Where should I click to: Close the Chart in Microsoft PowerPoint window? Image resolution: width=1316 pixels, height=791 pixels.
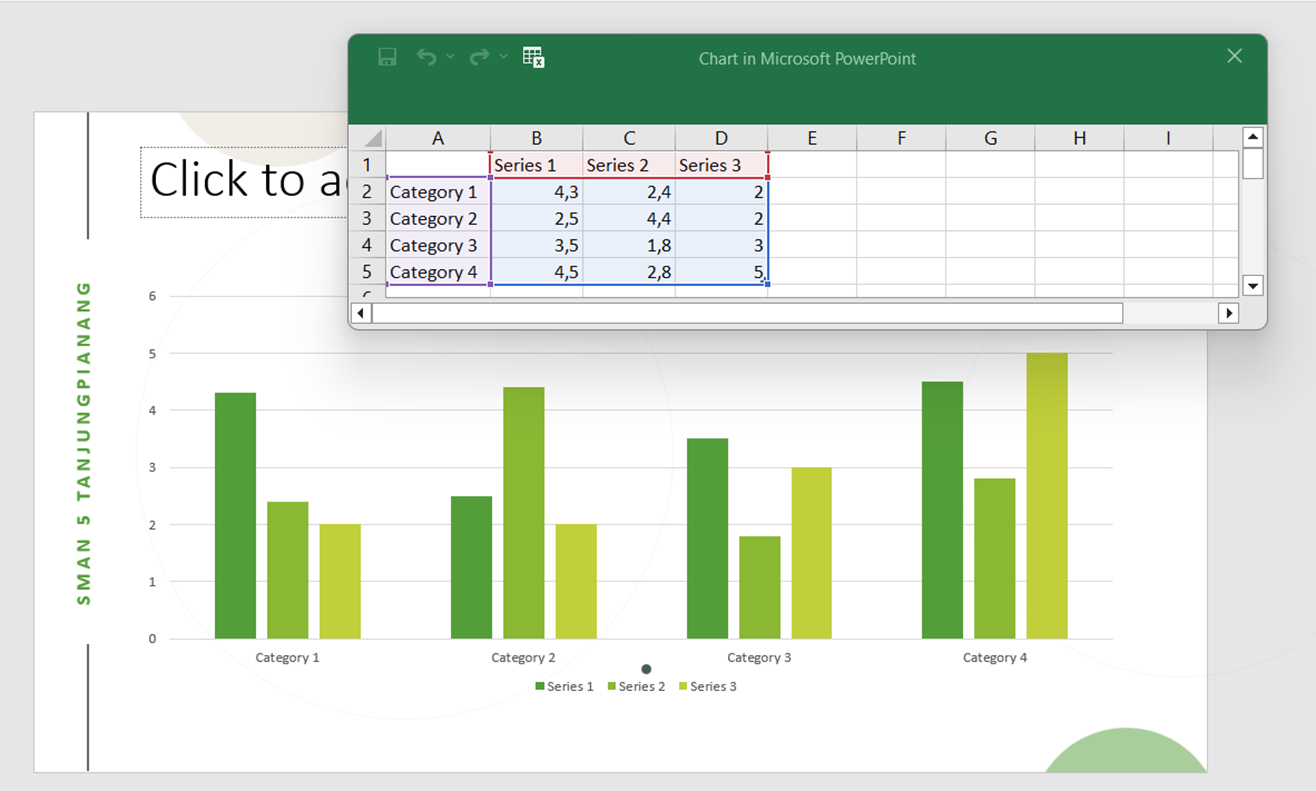tap(1234, 56)
